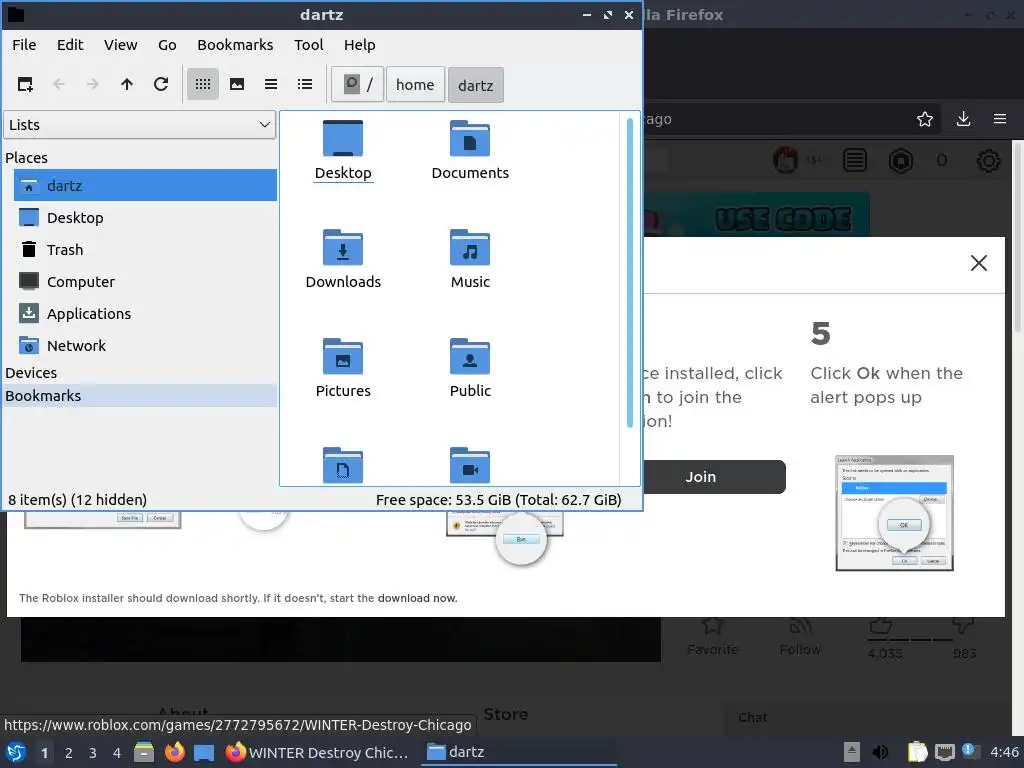Viewport: 1024px width, 768px height.
Task: Click the home path button
Action: point(415,84)
